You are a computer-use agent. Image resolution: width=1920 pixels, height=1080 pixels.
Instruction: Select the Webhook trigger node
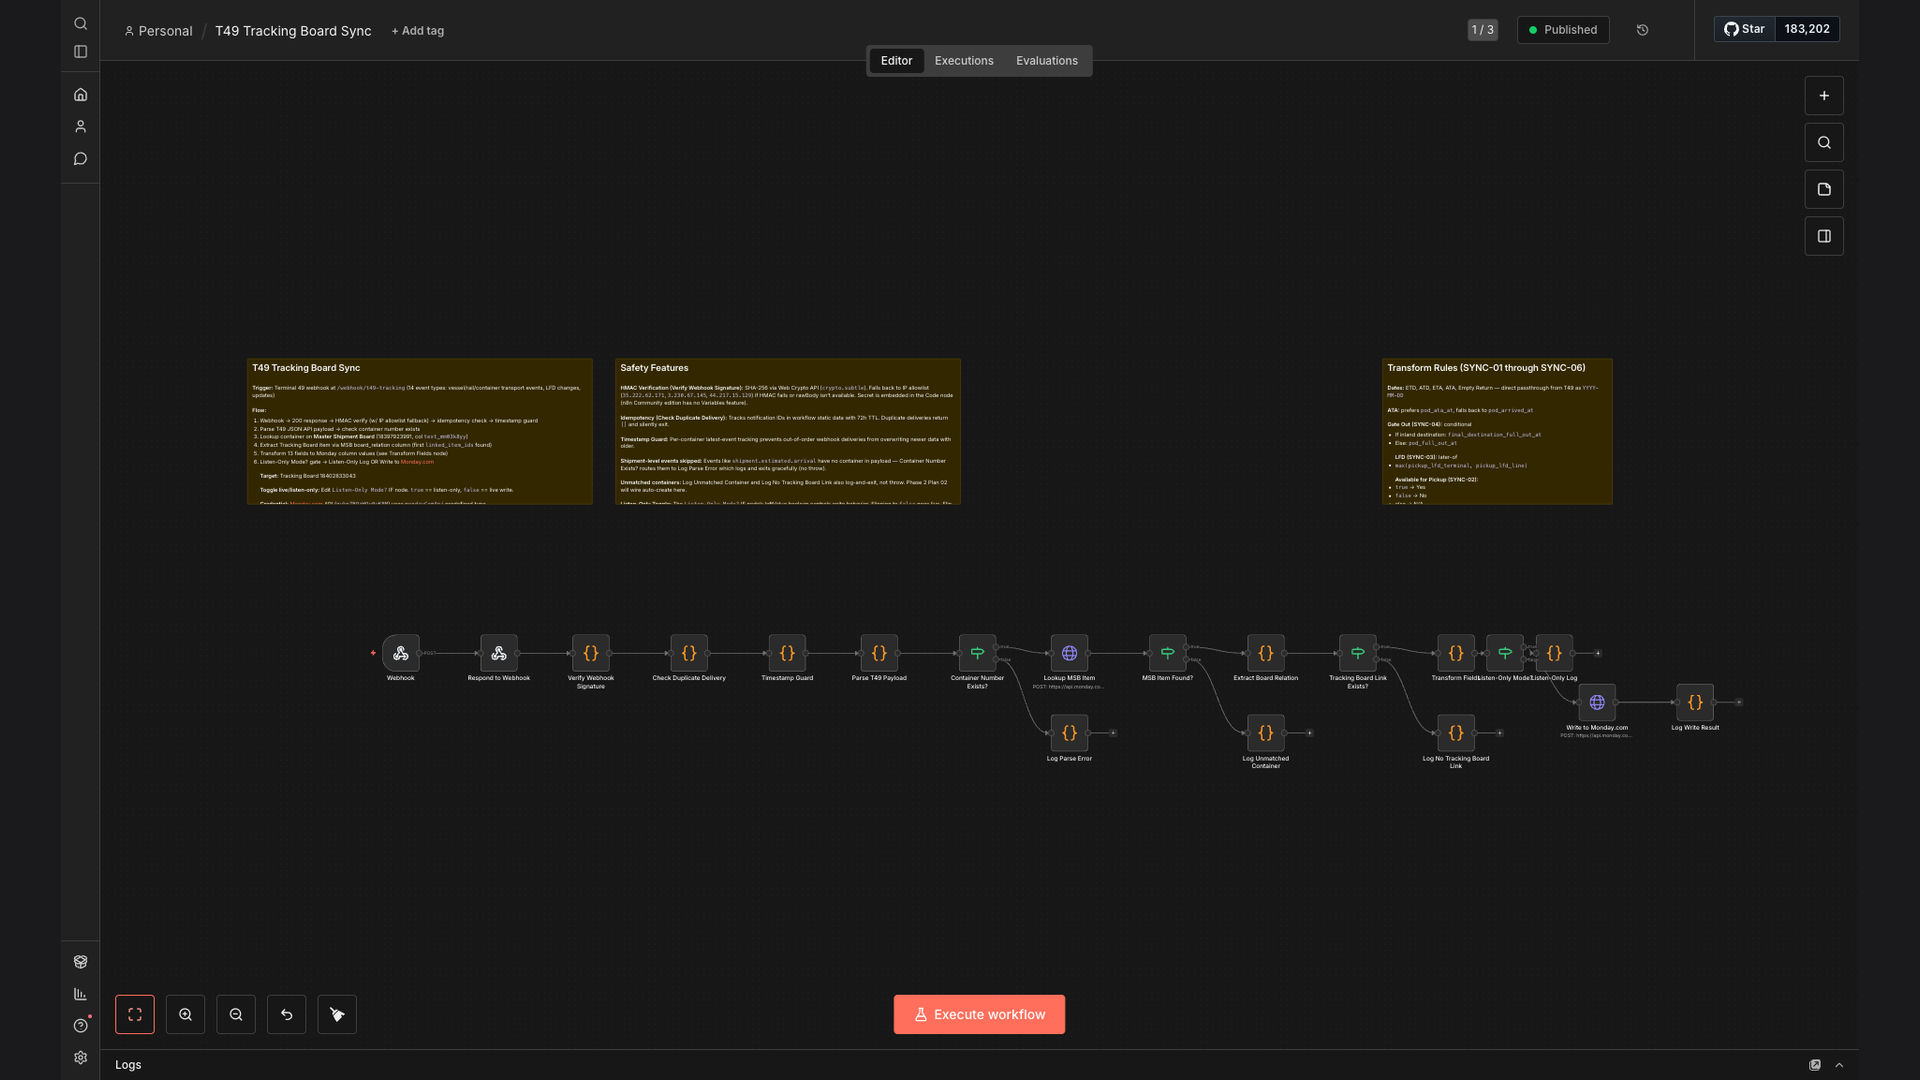[401, 653]
